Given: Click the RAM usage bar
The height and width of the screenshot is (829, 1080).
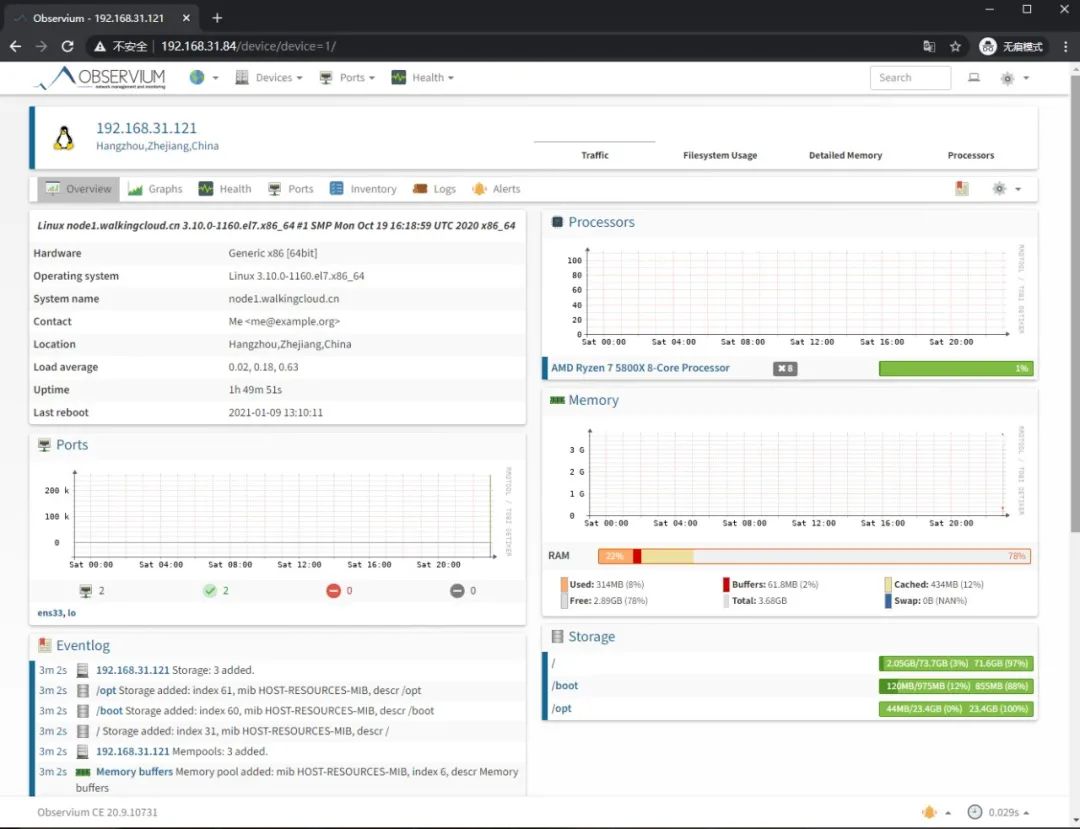Looking at the screenshot, I should tap(814, 556).
